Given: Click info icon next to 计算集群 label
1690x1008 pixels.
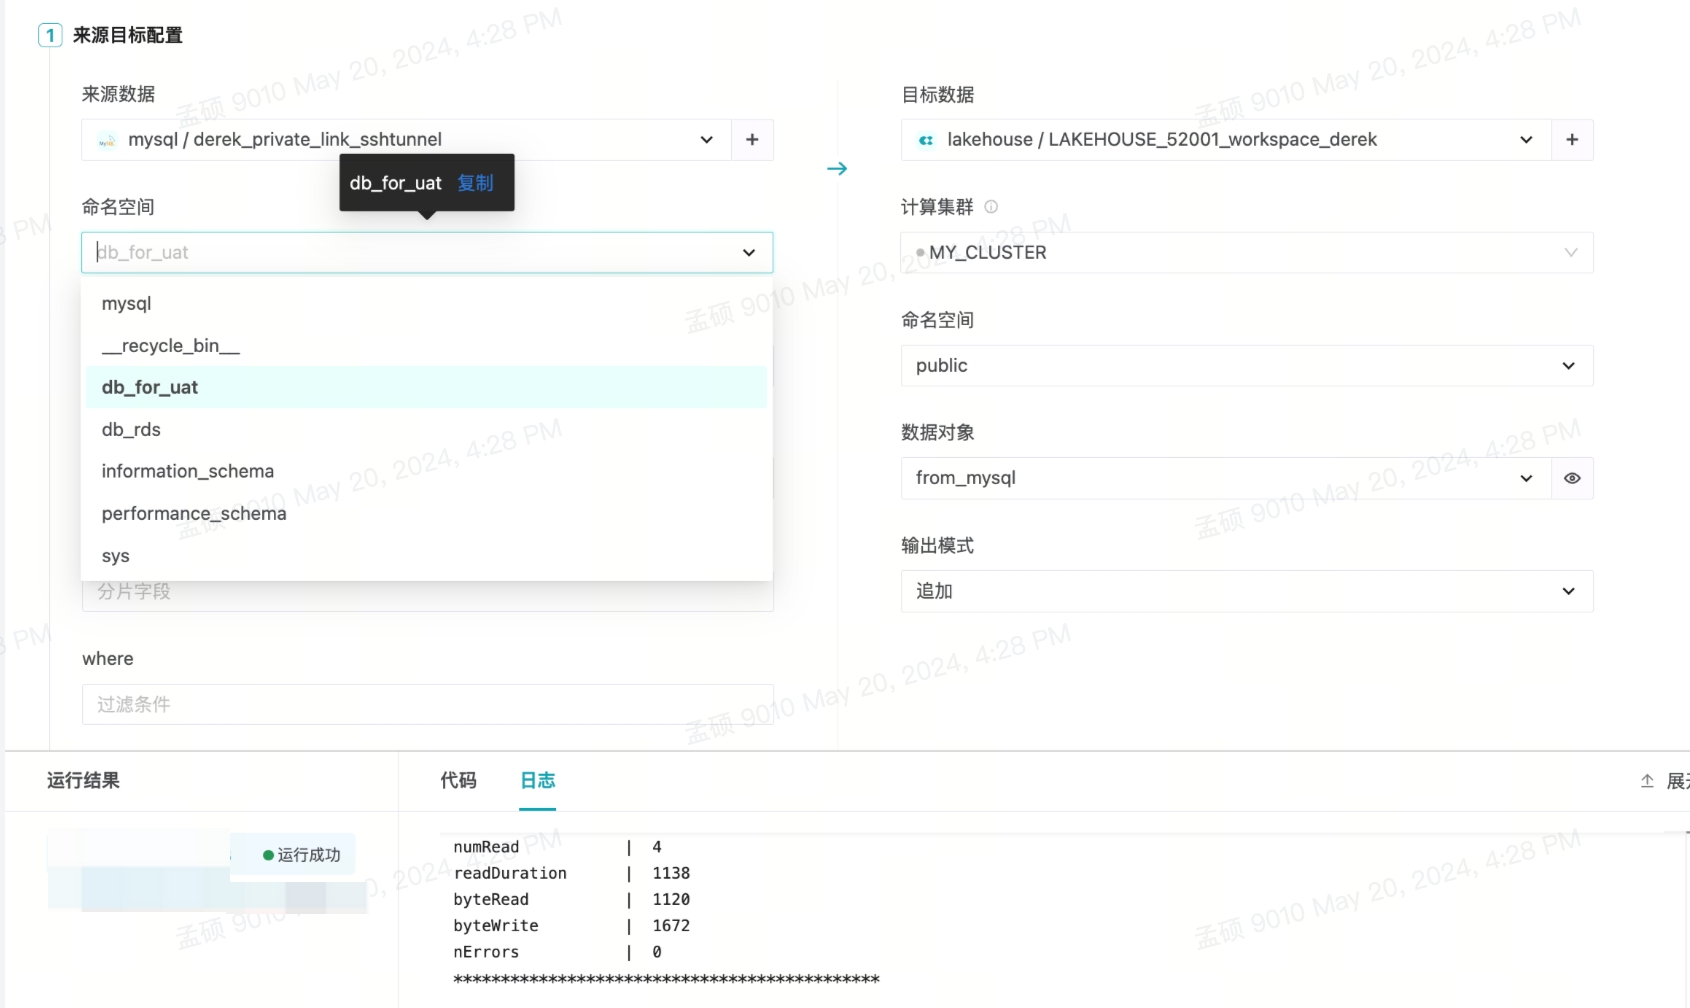Looking at the screenshot, I should [991, 207].
